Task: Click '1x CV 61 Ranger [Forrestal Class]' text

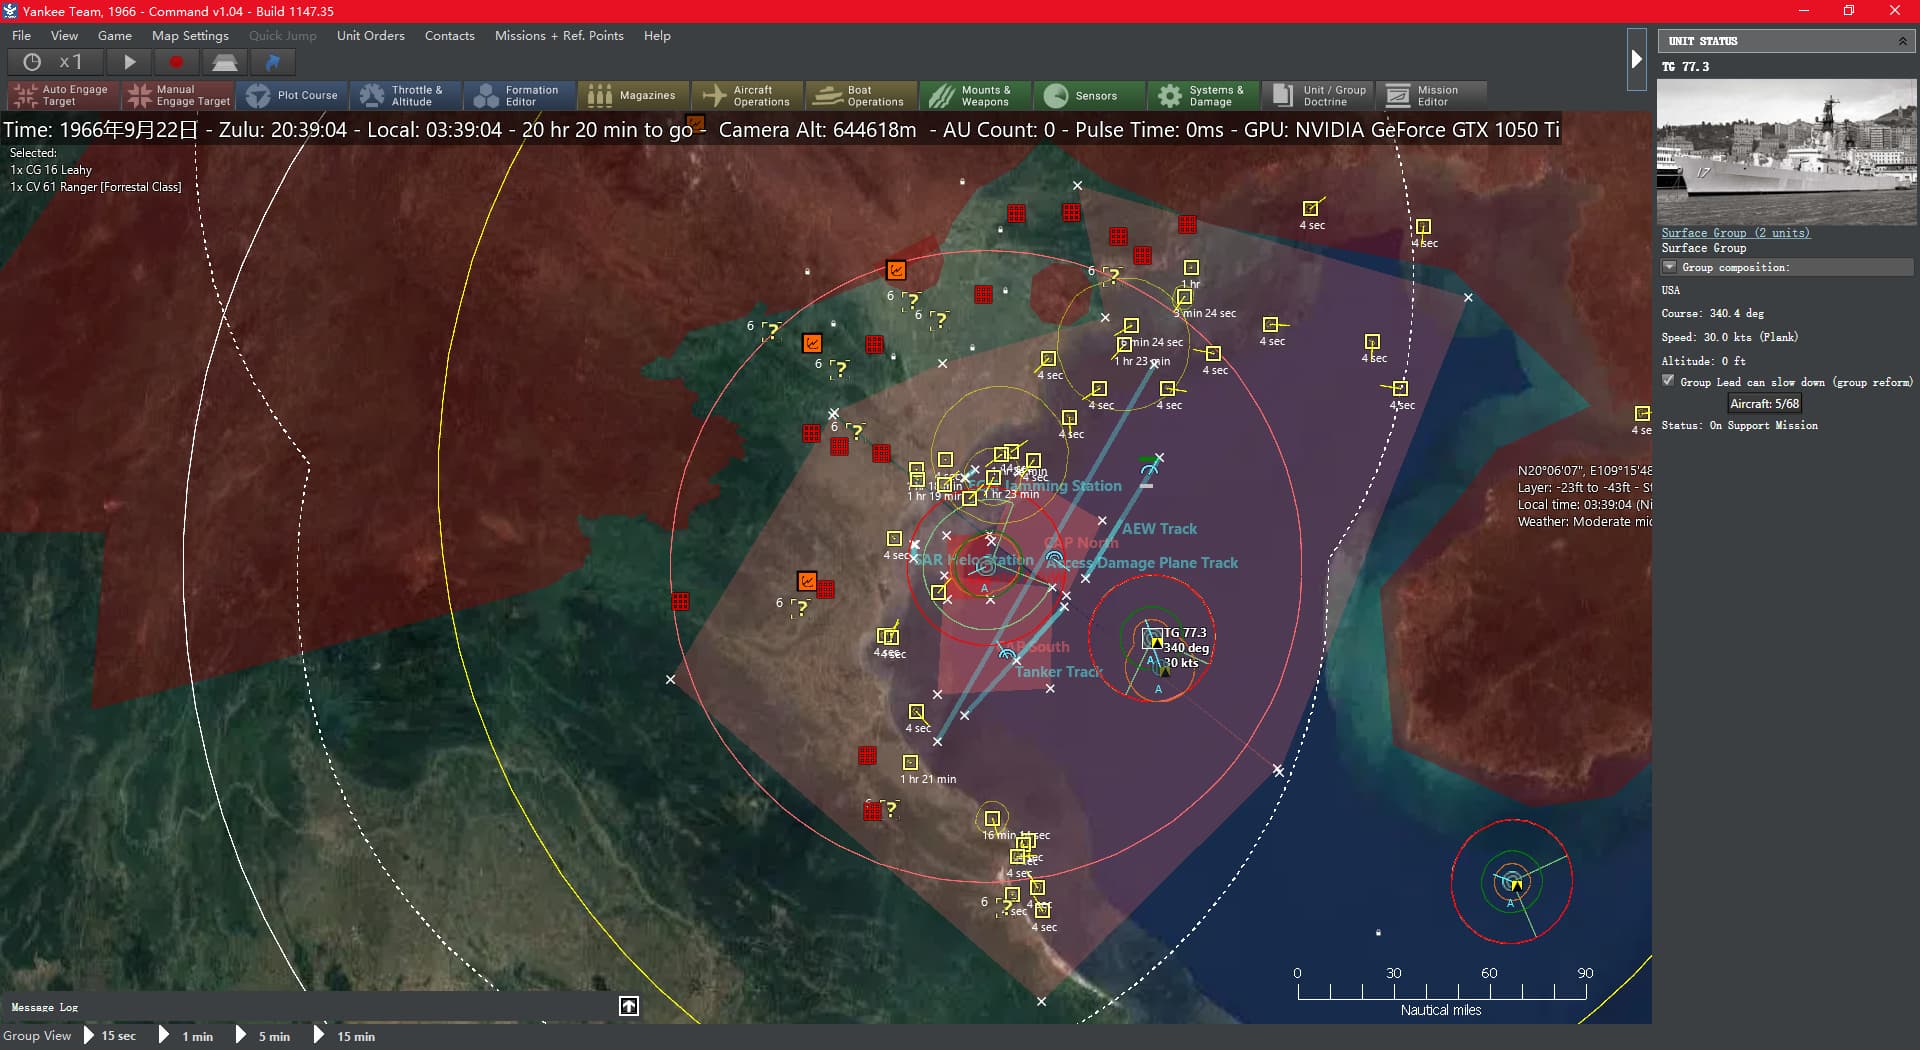Action: (x=96, y=187)
